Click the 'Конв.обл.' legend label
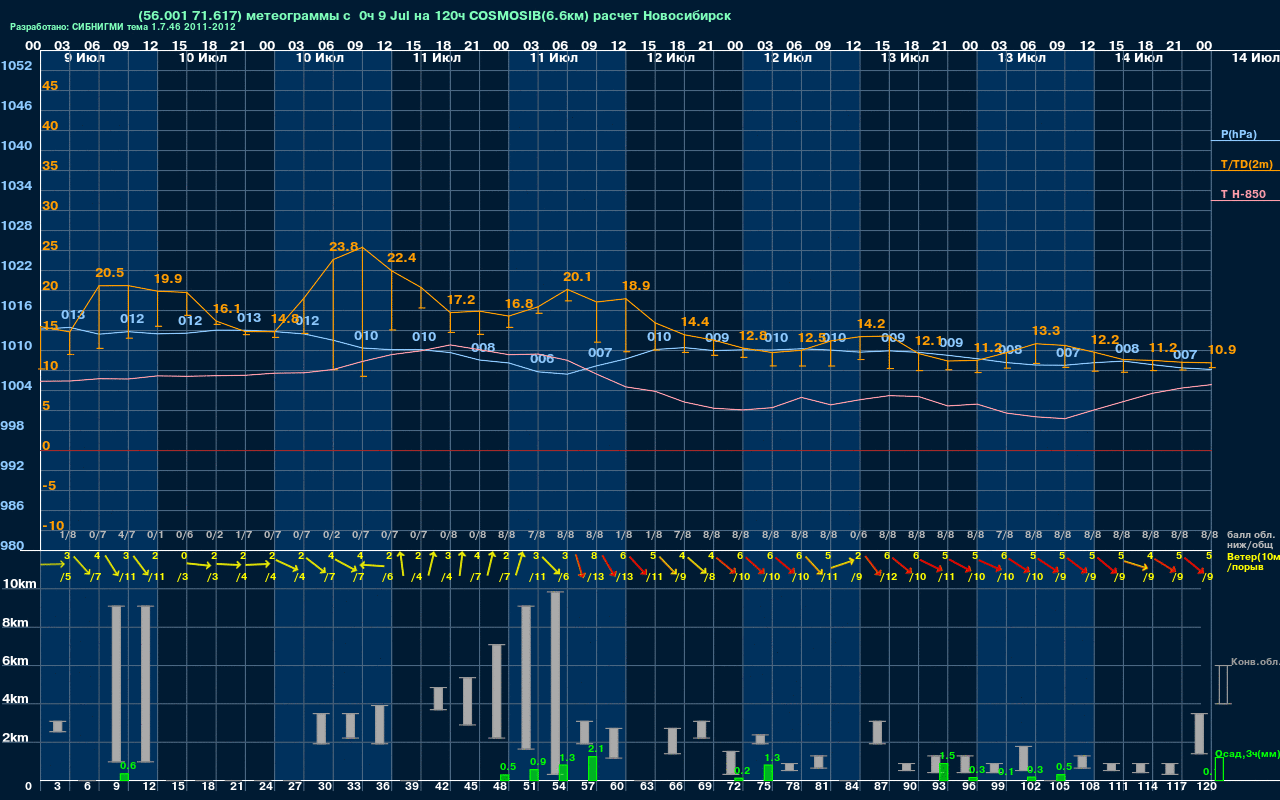Image resolution: width=1280 pixels, height=800 pixels. click(1254, 662)
